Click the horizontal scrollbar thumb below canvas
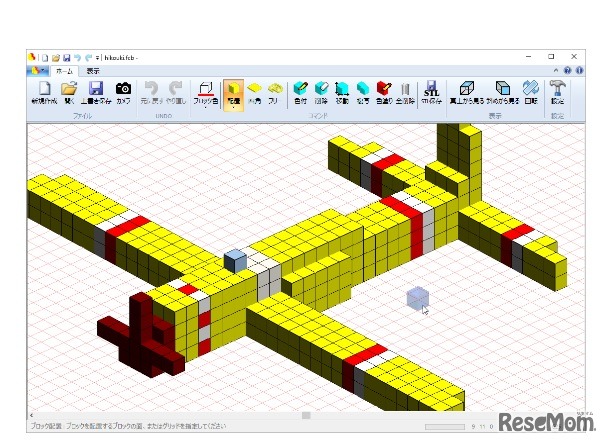 point(306,415)
